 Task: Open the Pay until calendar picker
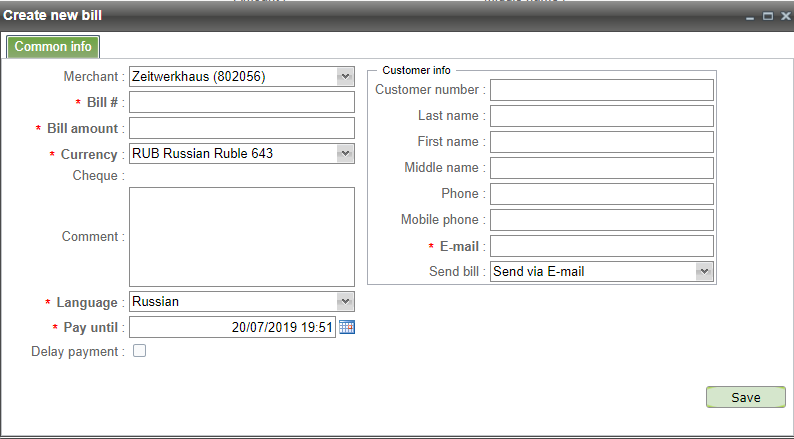tap(347, 327)
